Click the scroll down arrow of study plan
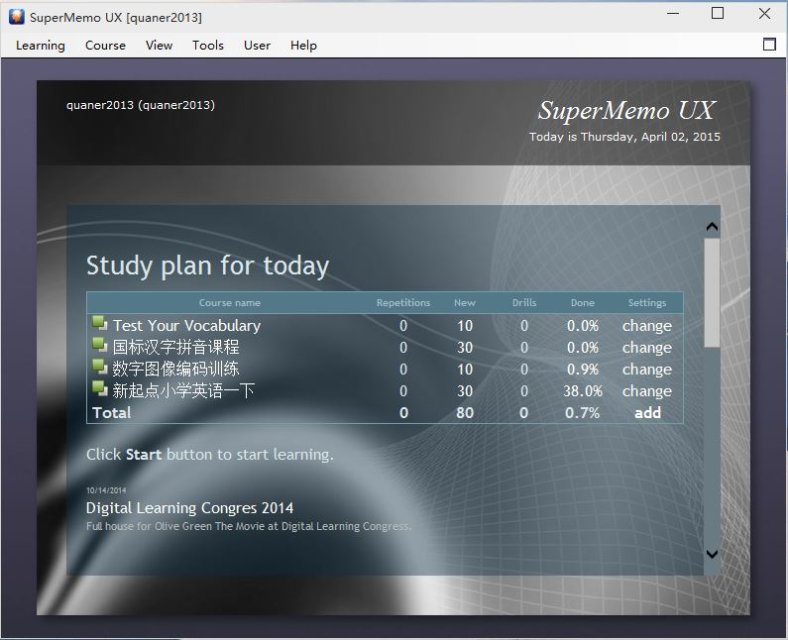Viewport: 788px width, 640px height. [x=712, y=554]
